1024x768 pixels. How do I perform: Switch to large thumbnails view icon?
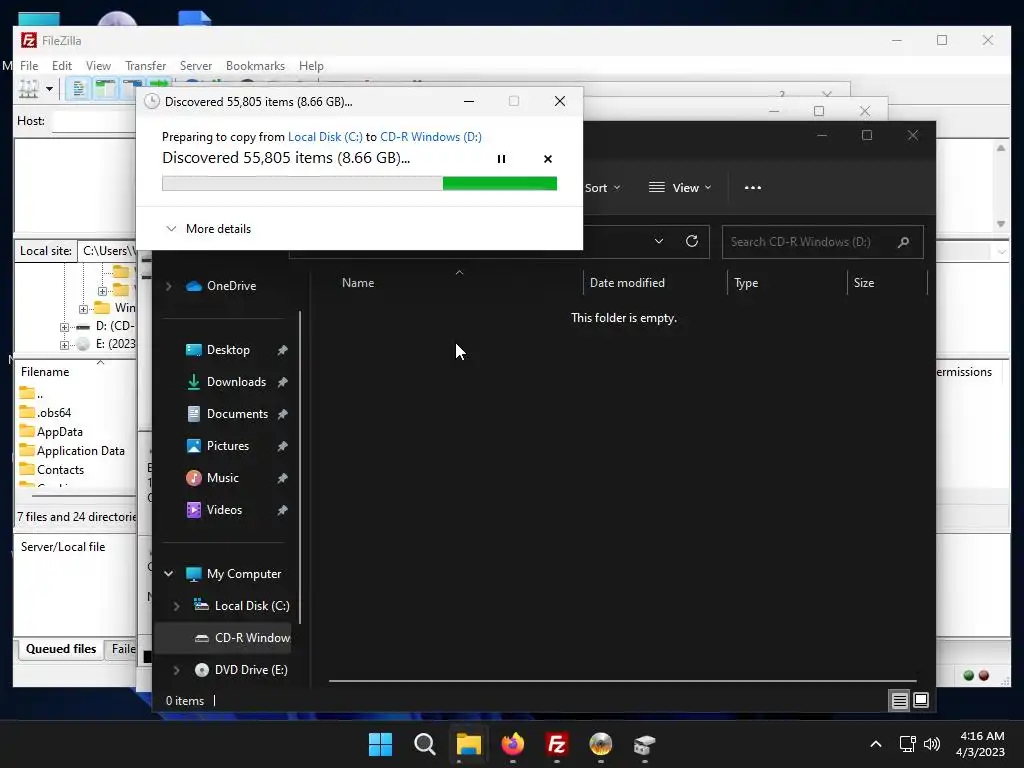(921, 700)
